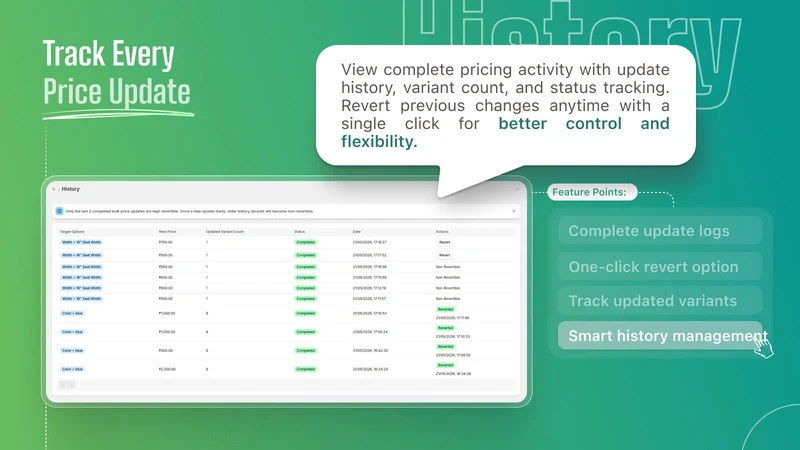Click Completed badge in the ₹700.00 row
800x450 pixels.
(305, 242)
